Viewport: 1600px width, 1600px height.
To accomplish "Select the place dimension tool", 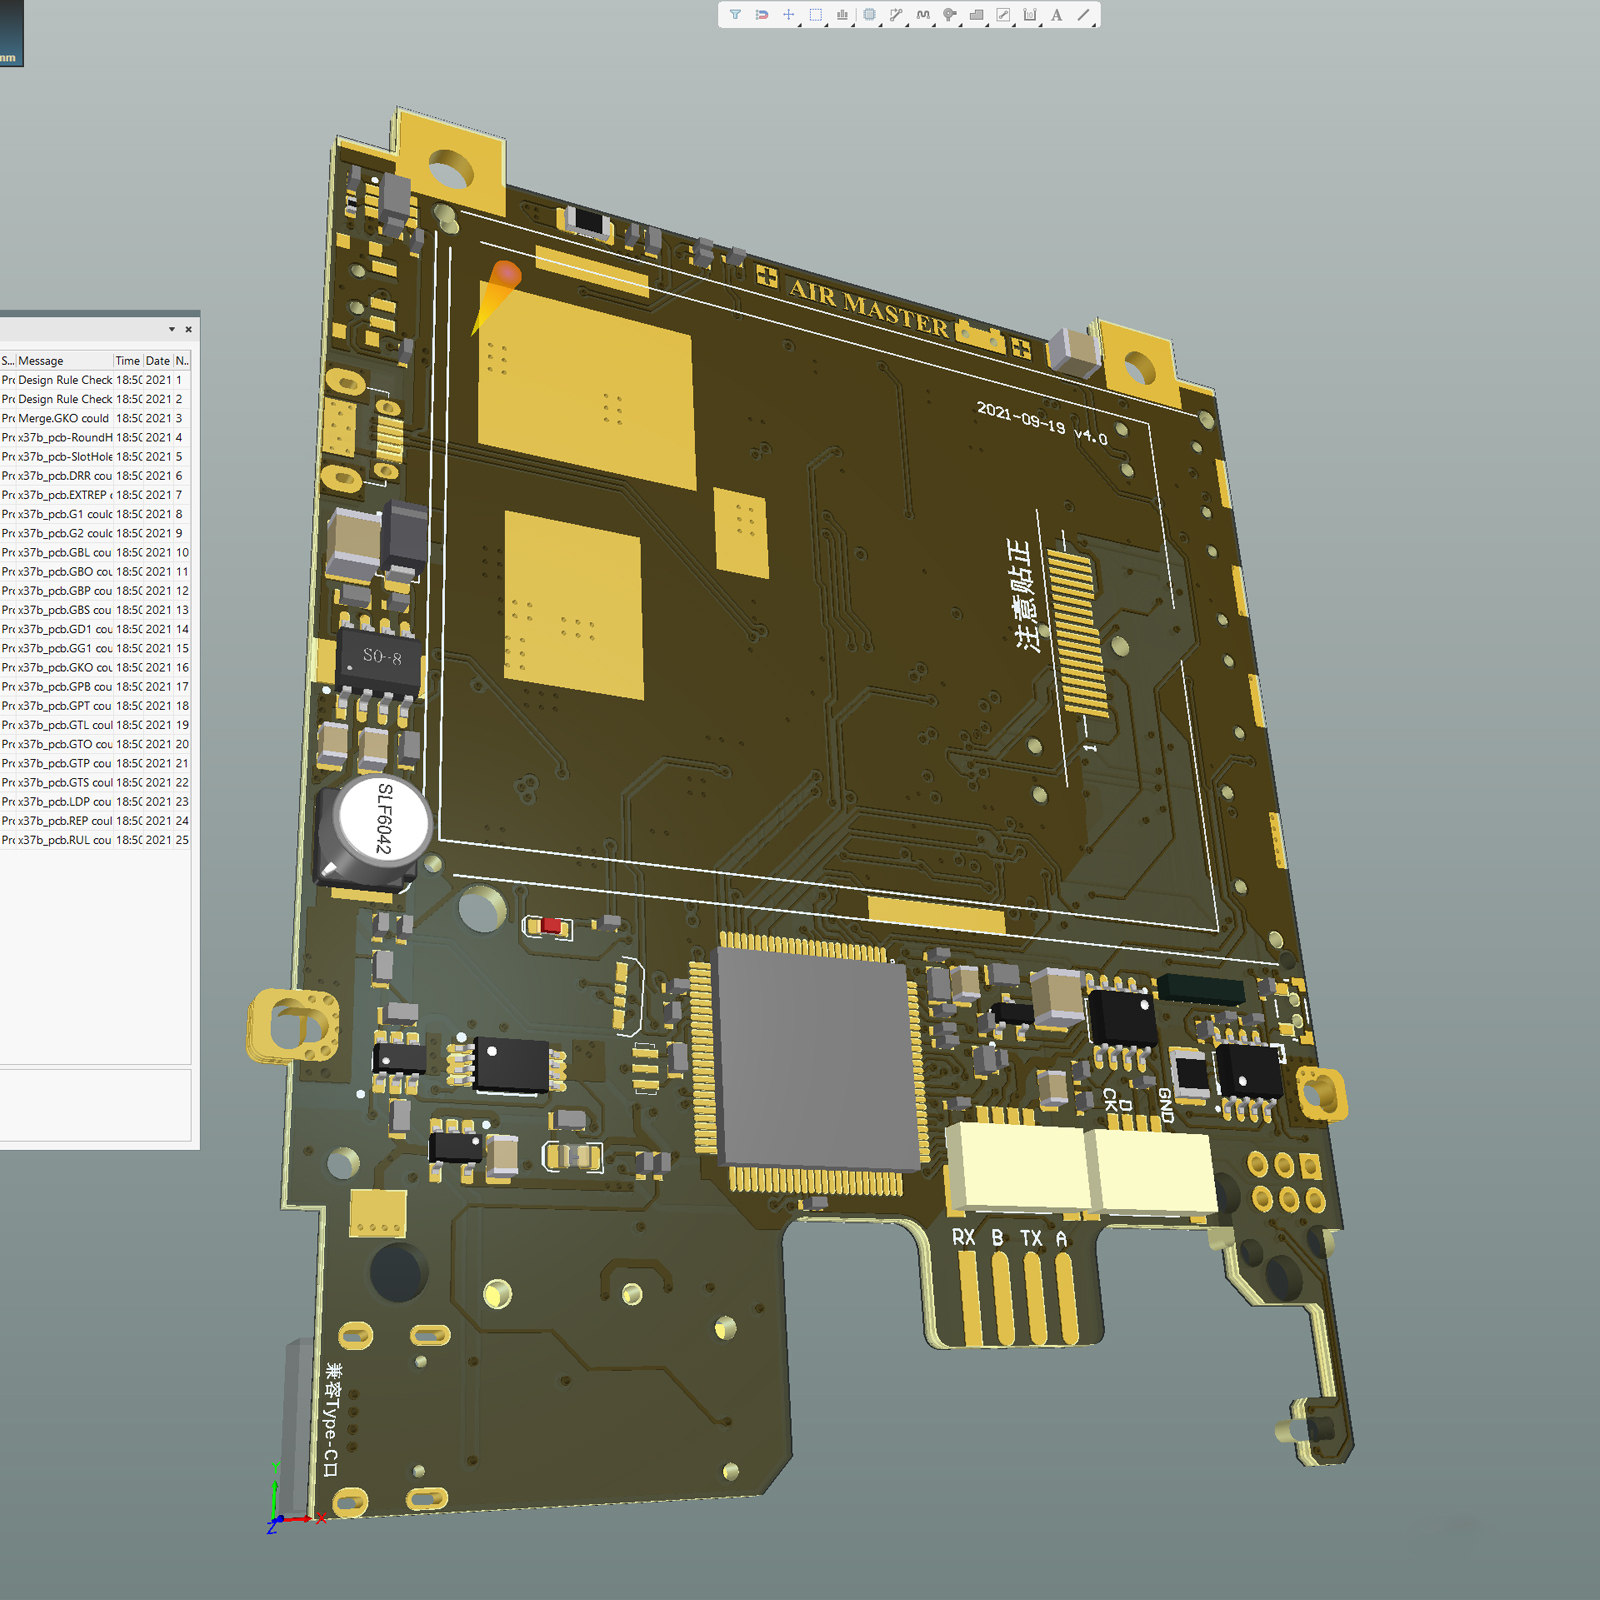I will click(x=1030, y=15).
